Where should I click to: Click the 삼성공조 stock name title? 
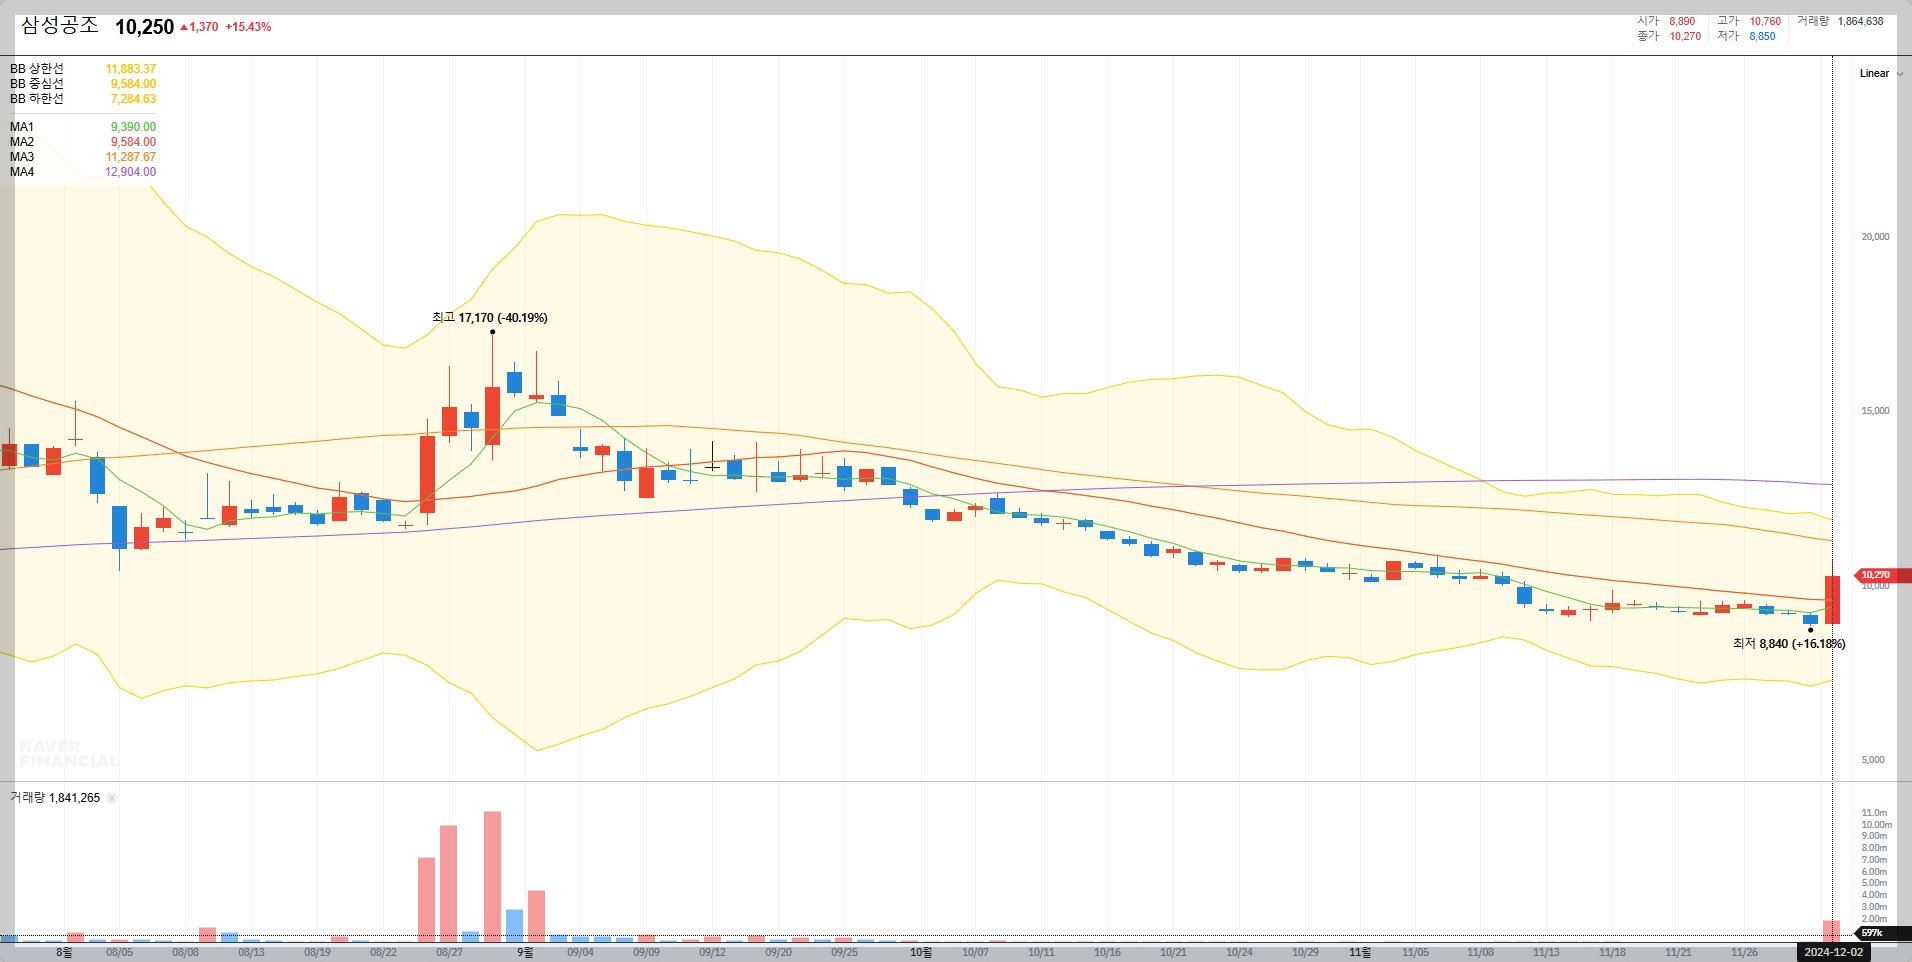59,26
